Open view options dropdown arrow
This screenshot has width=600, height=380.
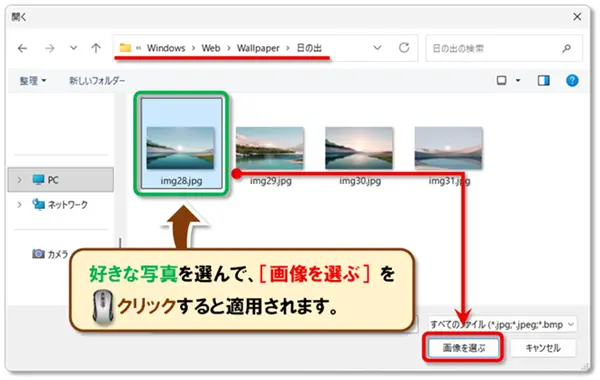(518, 80)
